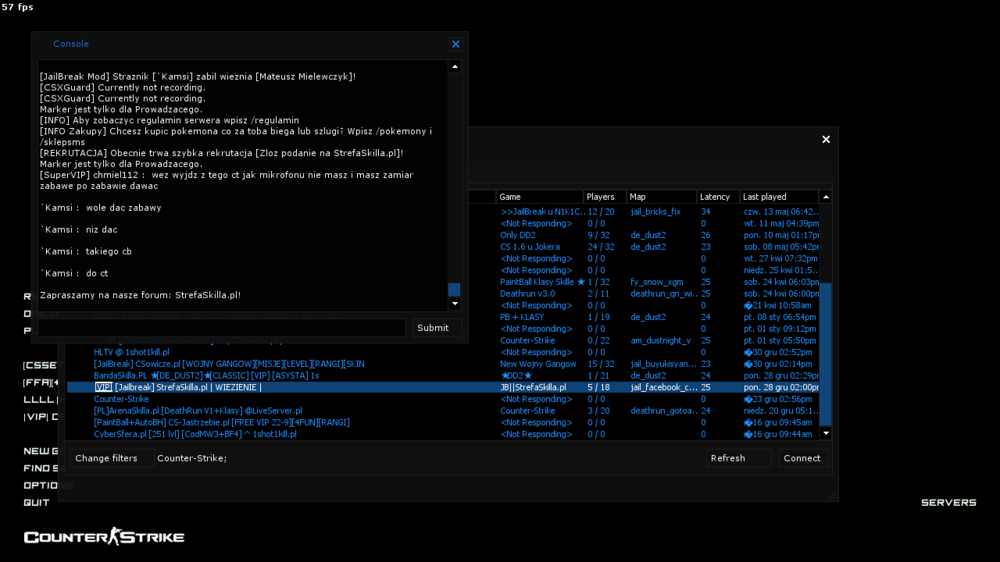Image resolution: width=1000 pixels, height=562 pixels.
Task: Click the pon. 10 maj 01:17pm date
Action: point(781,235)
